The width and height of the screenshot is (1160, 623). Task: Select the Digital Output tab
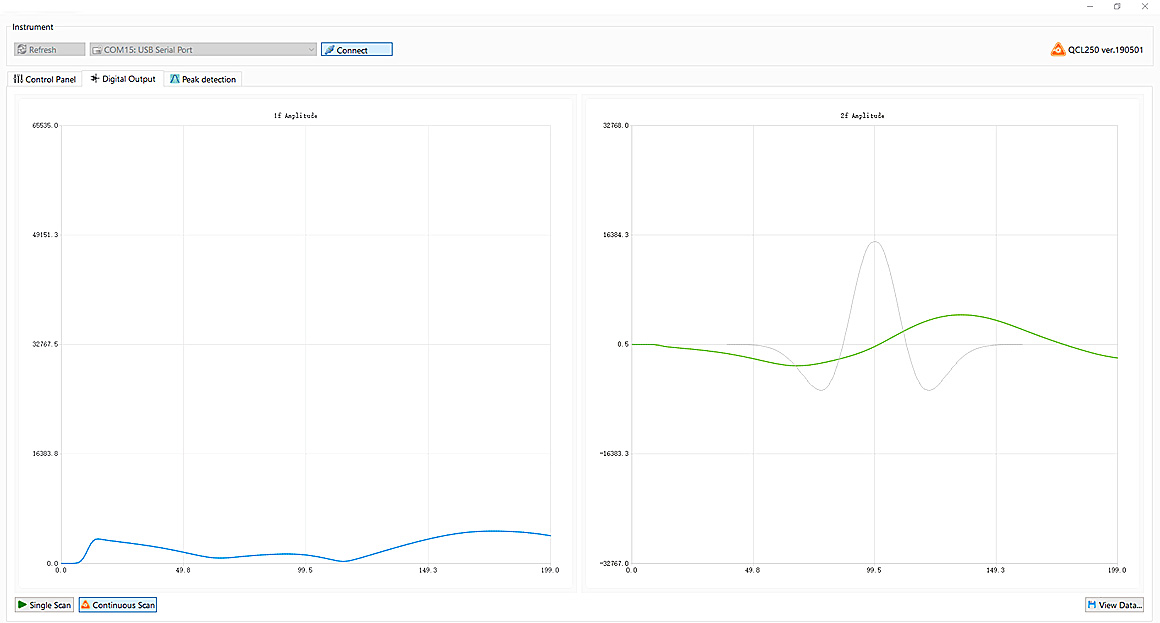123,79
